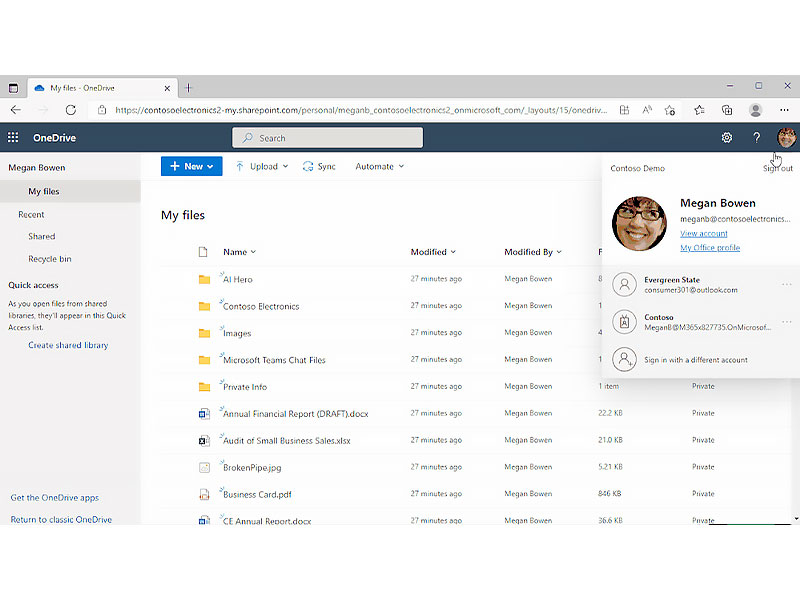Viewport: 800px width, 600px height.
Task: Click the Images folder icon
Action: (204, 333)
